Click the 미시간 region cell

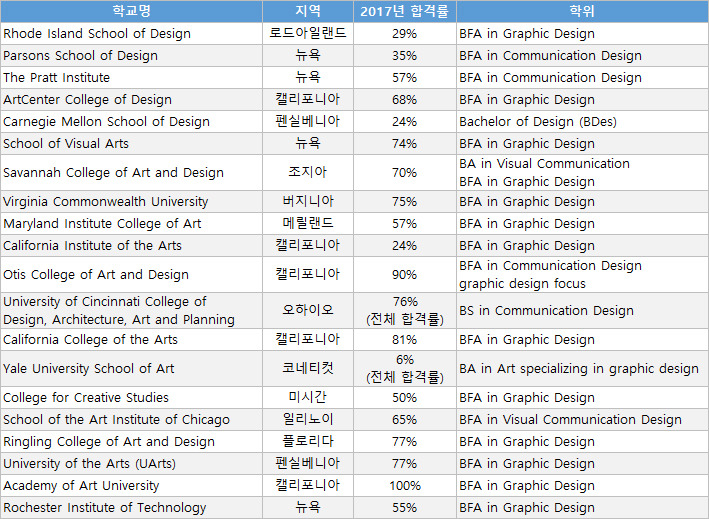pos(307,397)
